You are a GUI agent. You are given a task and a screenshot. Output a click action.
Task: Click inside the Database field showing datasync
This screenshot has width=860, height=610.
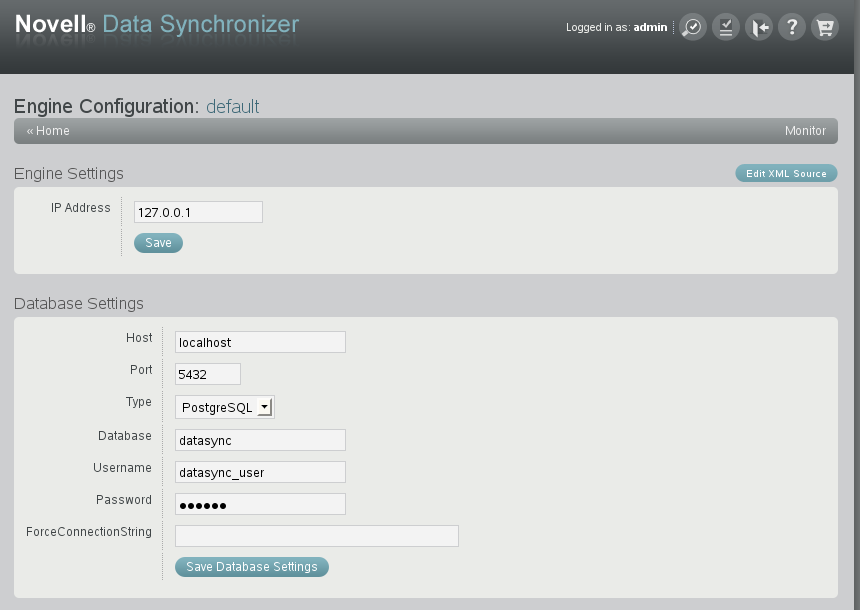[260, 439]
